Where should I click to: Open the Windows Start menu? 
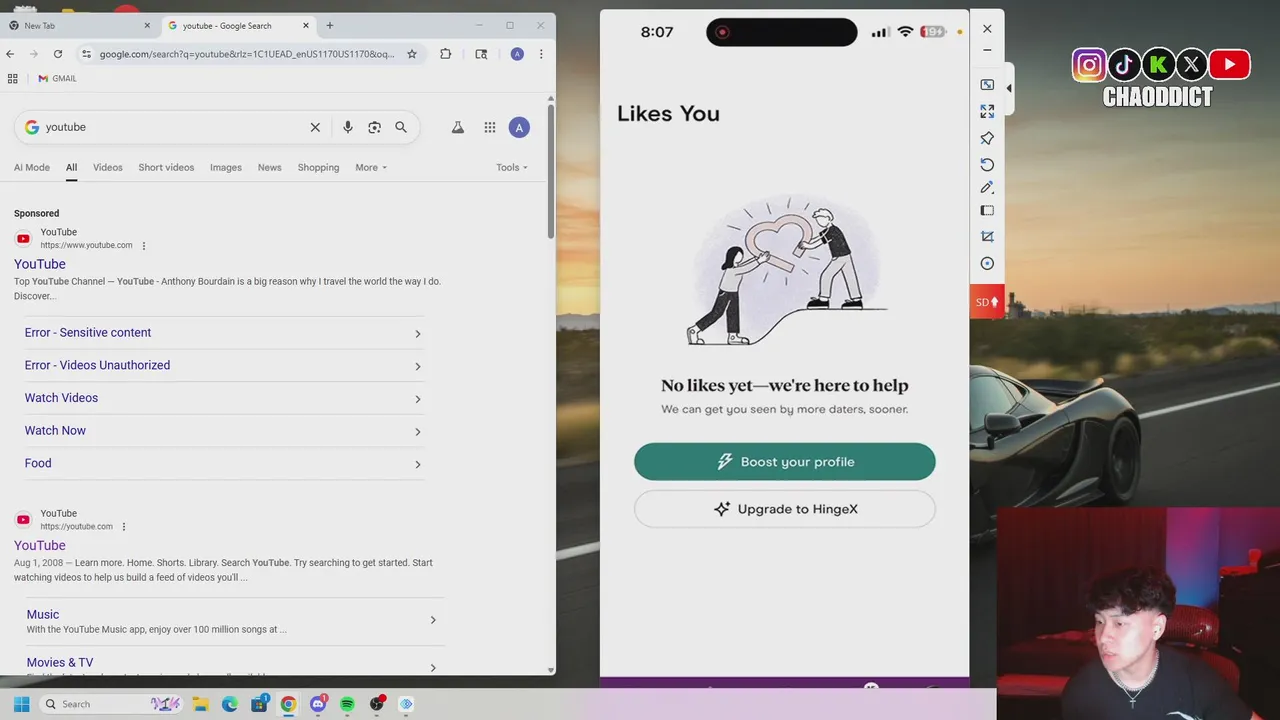click(x=21, y=704)
